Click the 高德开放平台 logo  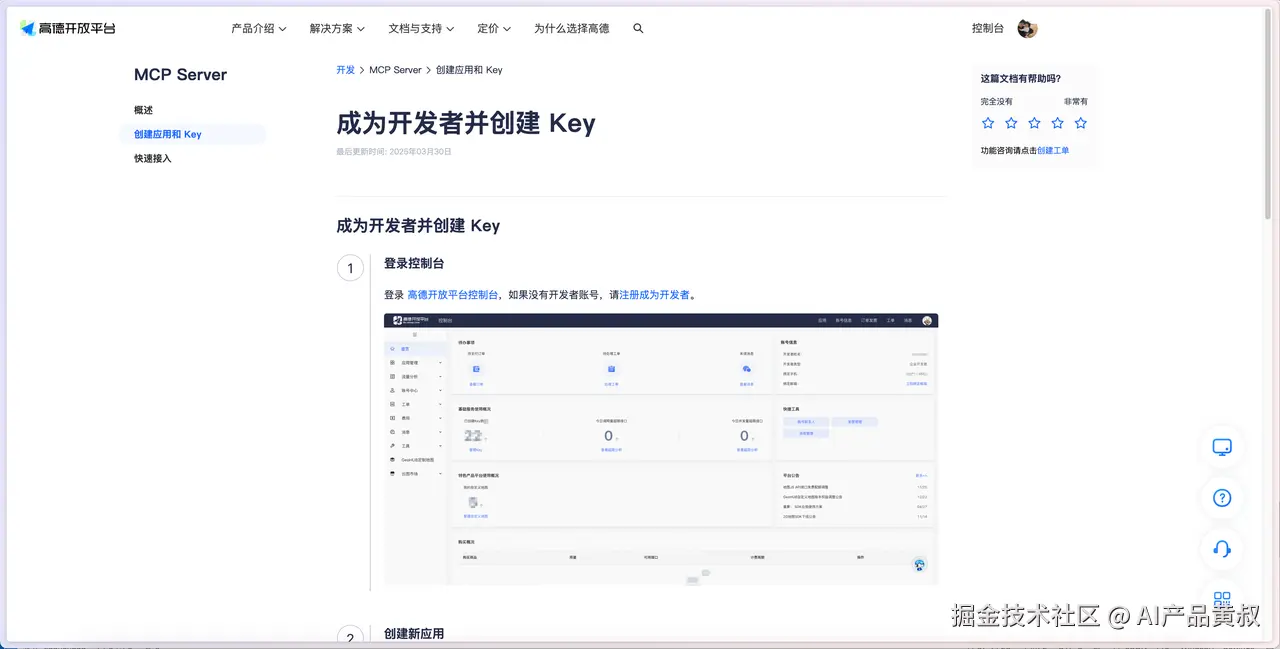click(68, 28)
